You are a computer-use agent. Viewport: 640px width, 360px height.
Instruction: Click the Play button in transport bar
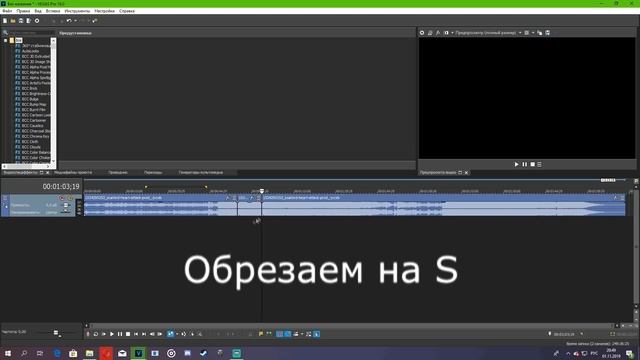[x=112, y=334]
